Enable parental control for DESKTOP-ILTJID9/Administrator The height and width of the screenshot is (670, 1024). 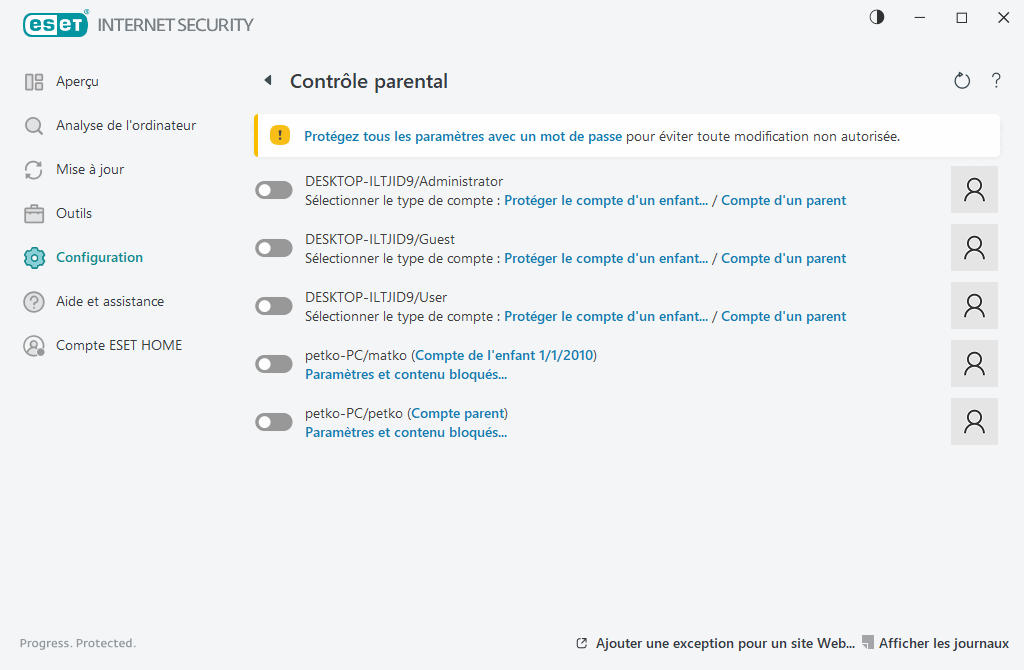click(x=273, y=189)
